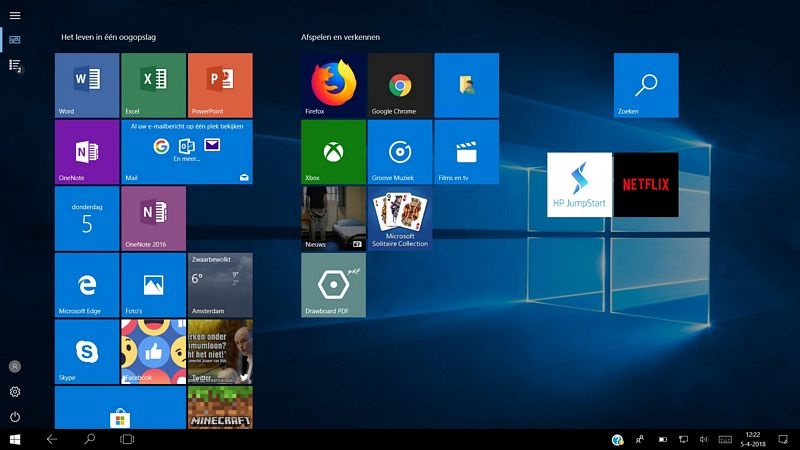The height and width of the screenshot is (450, 800).
Task: Open Task View in the taskbar
Action: [x=127, y=439]
